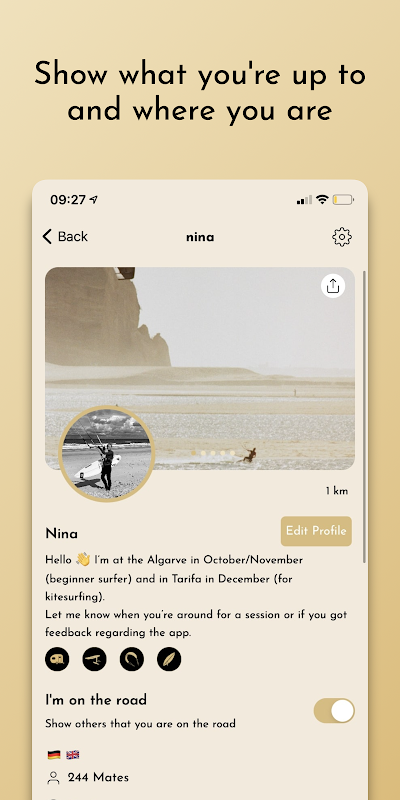
Task: Tap the share icon on cover photo
Action: pyautogui.click(x=333, y=286)
